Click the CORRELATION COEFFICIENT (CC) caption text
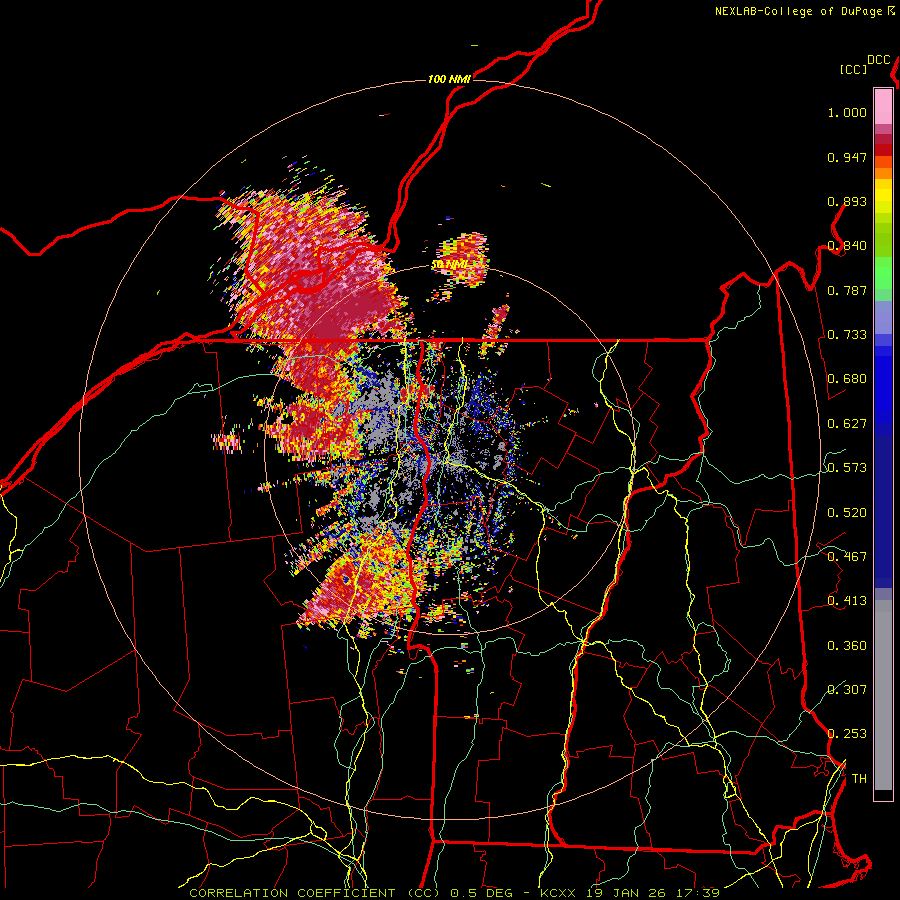 pyautogui.click(x=315, y=893)
